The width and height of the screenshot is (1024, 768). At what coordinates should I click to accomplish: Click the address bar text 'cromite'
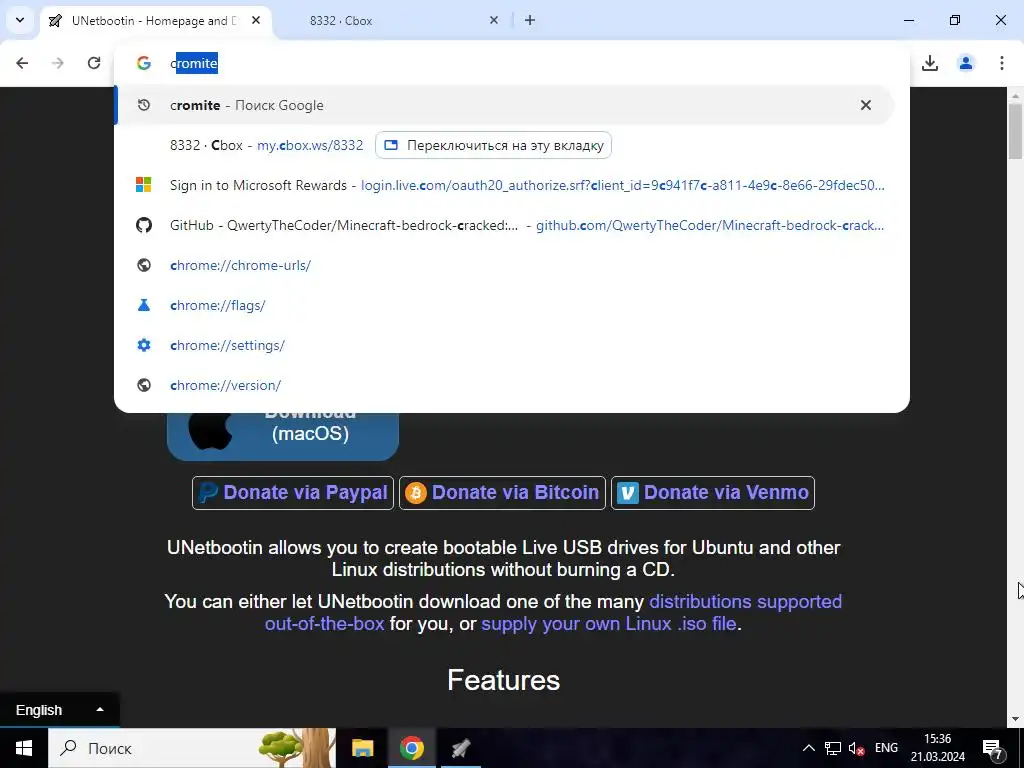click(x=194, y=63)
